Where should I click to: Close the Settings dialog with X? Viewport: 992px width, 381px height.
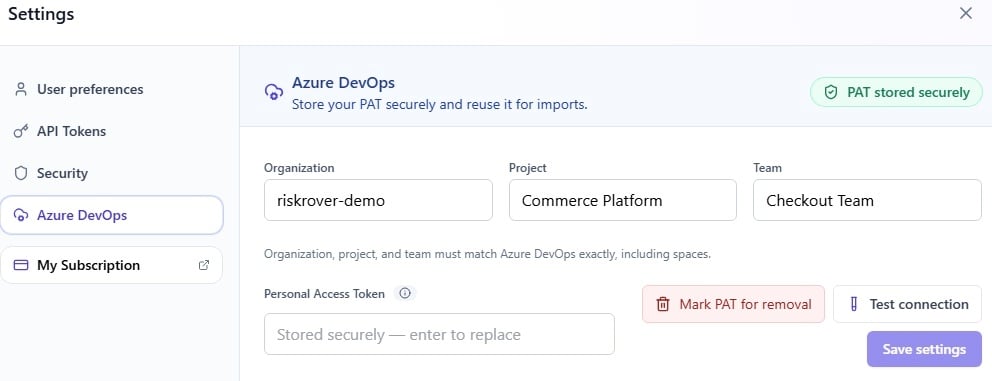965,13
